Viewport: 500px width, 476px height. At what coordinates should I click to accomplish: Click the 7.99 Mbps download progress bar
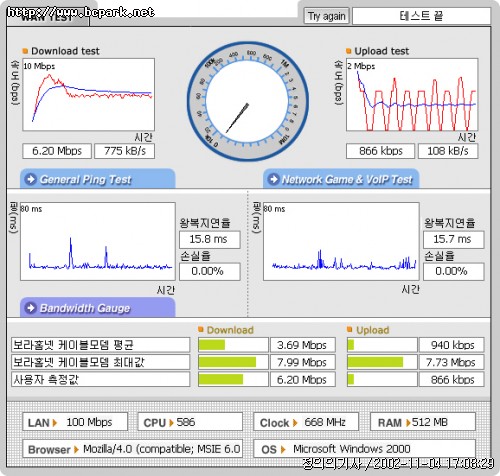(x=233, y=362)
